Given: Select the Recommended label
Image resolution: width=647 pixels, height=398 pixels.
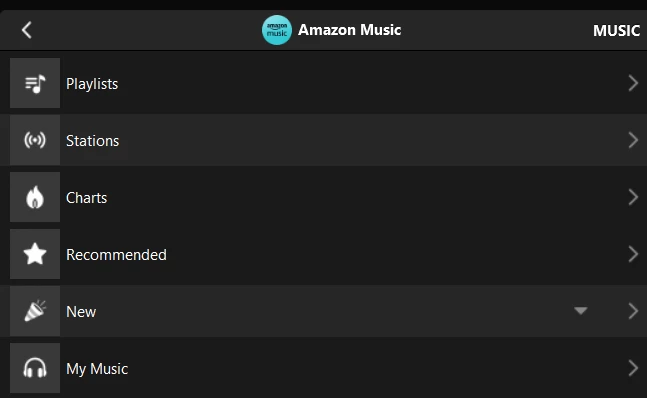Looking at the screenshot, I should tap(116, 254).
